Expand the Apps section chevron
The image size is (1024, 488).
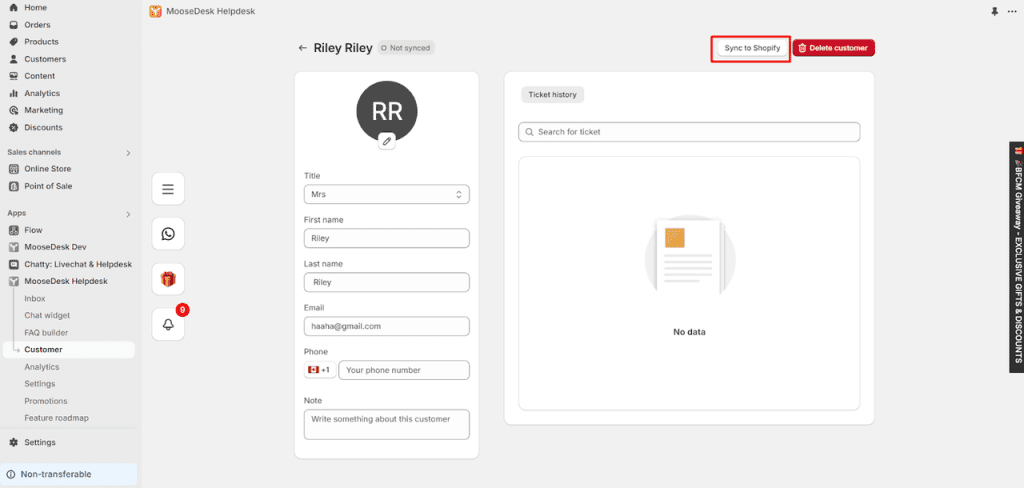(128, 214)
